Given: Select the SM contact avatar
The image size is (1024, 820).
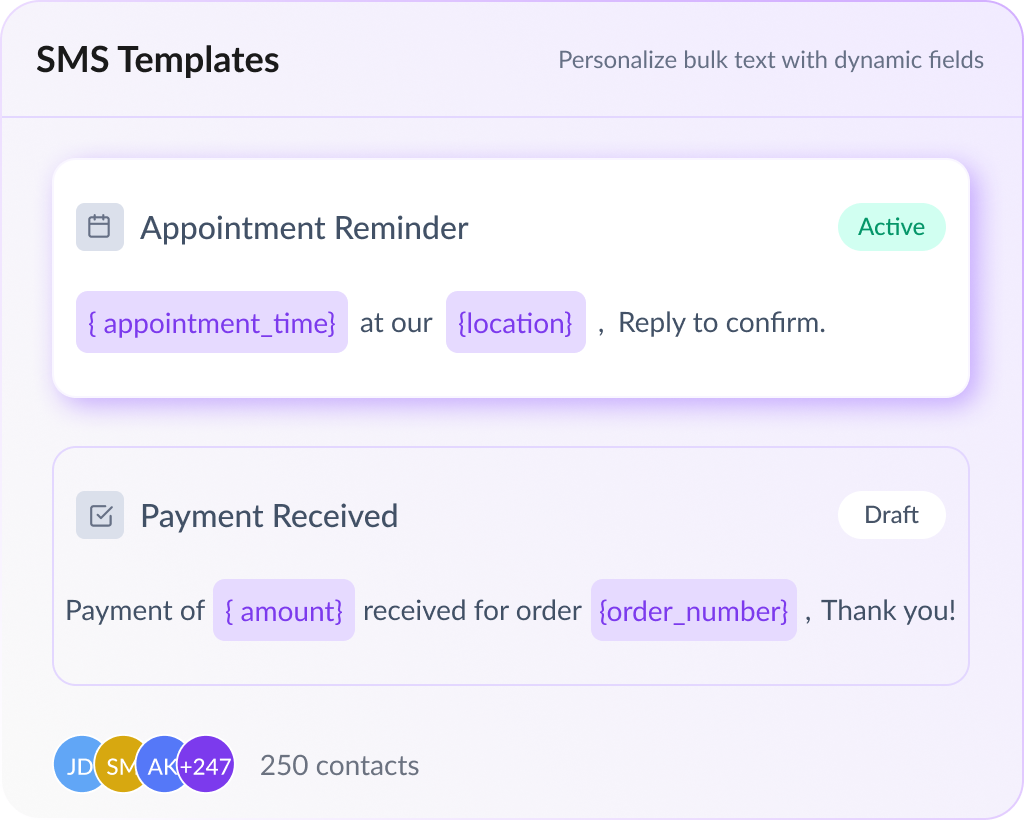Looking at the screenshot, I should coord(116,766).
